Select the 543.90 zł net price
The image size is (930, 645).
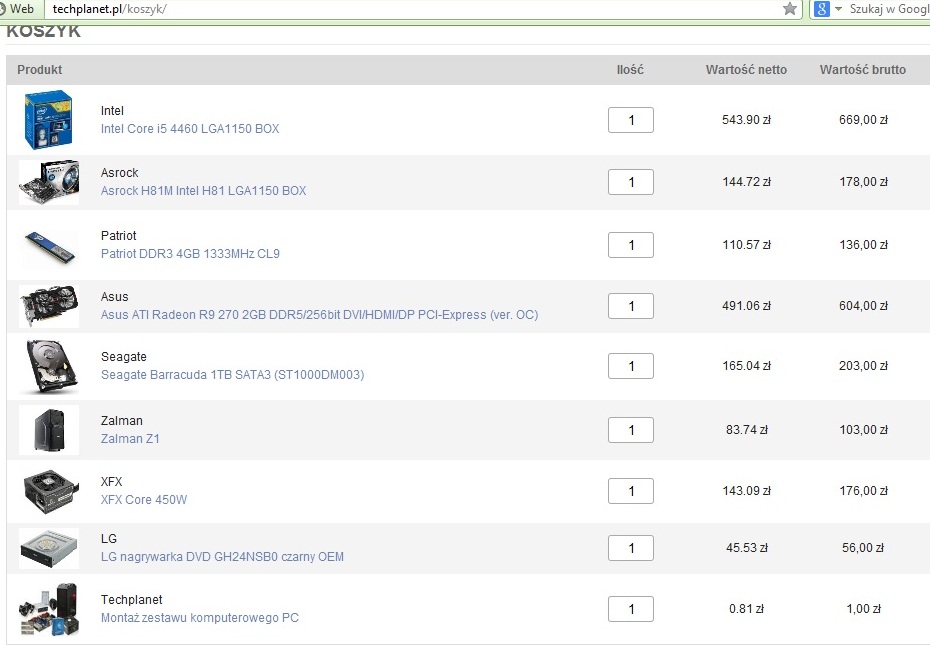pos(746,120)
